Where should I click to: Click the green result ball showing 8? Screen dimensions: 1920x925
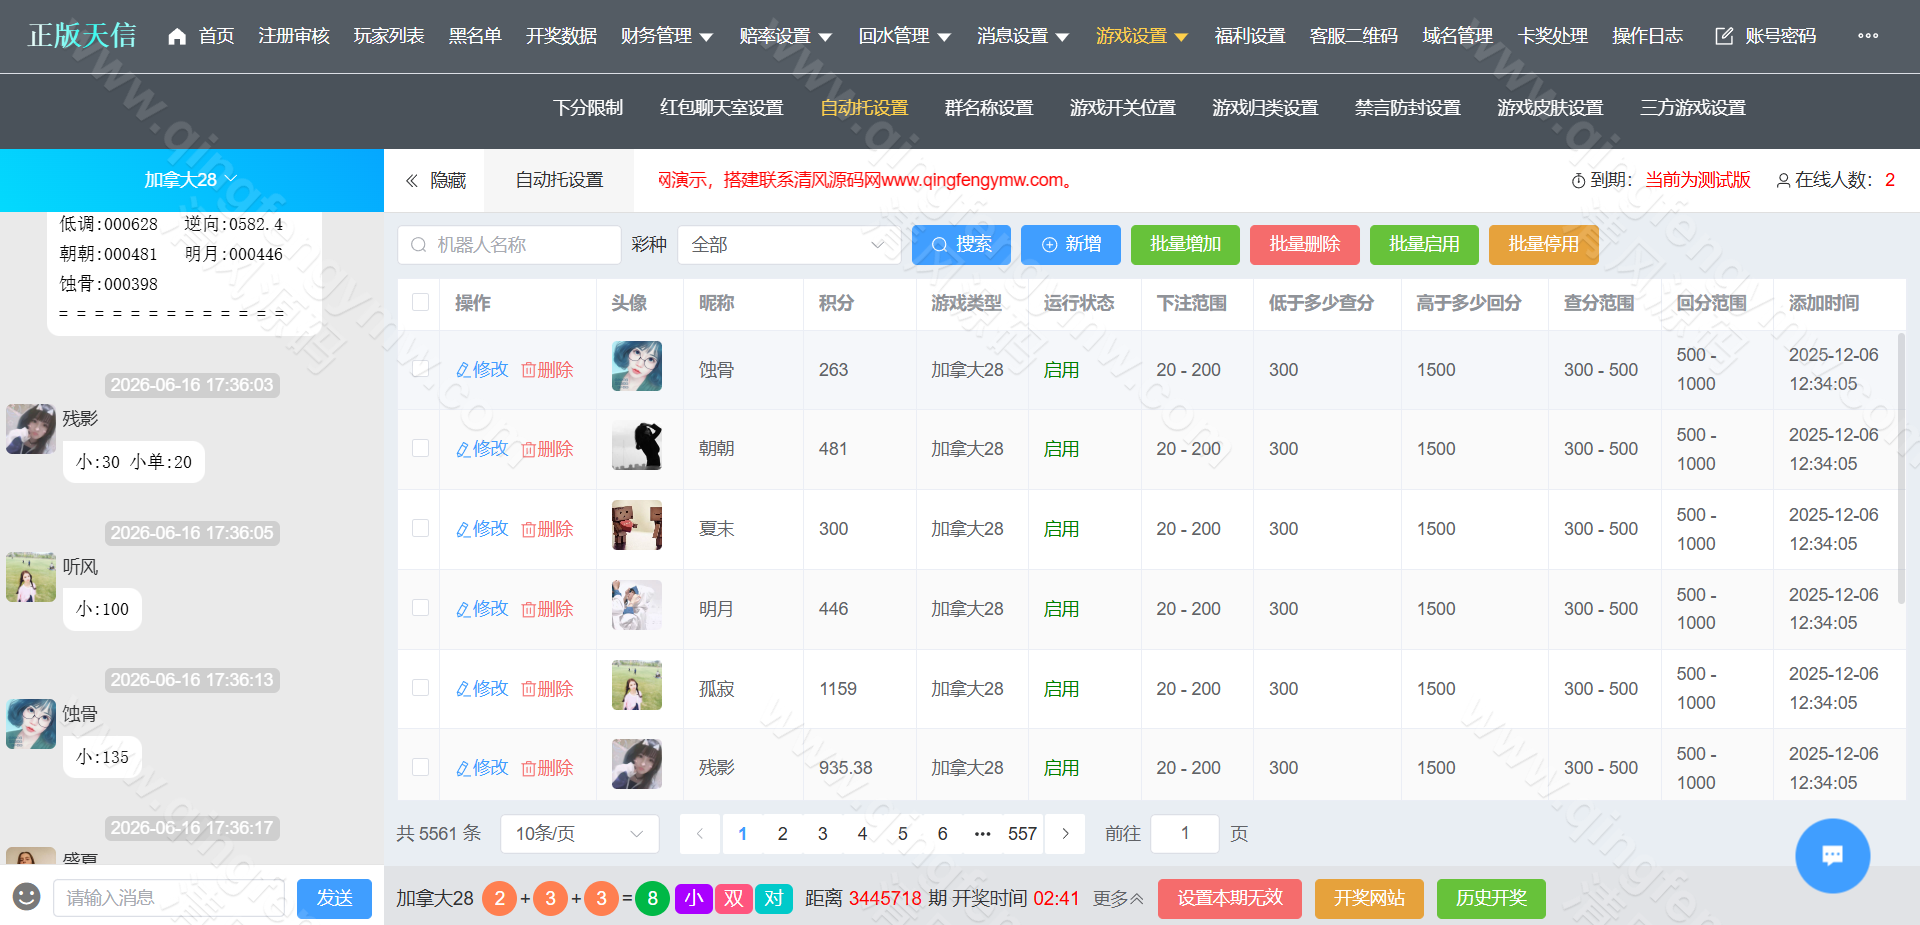(x=652, y=898)
